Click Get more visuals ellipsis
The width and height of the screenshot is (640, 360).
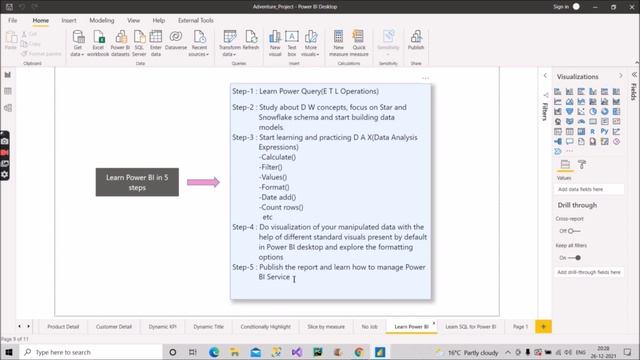(x=570, y=151)
